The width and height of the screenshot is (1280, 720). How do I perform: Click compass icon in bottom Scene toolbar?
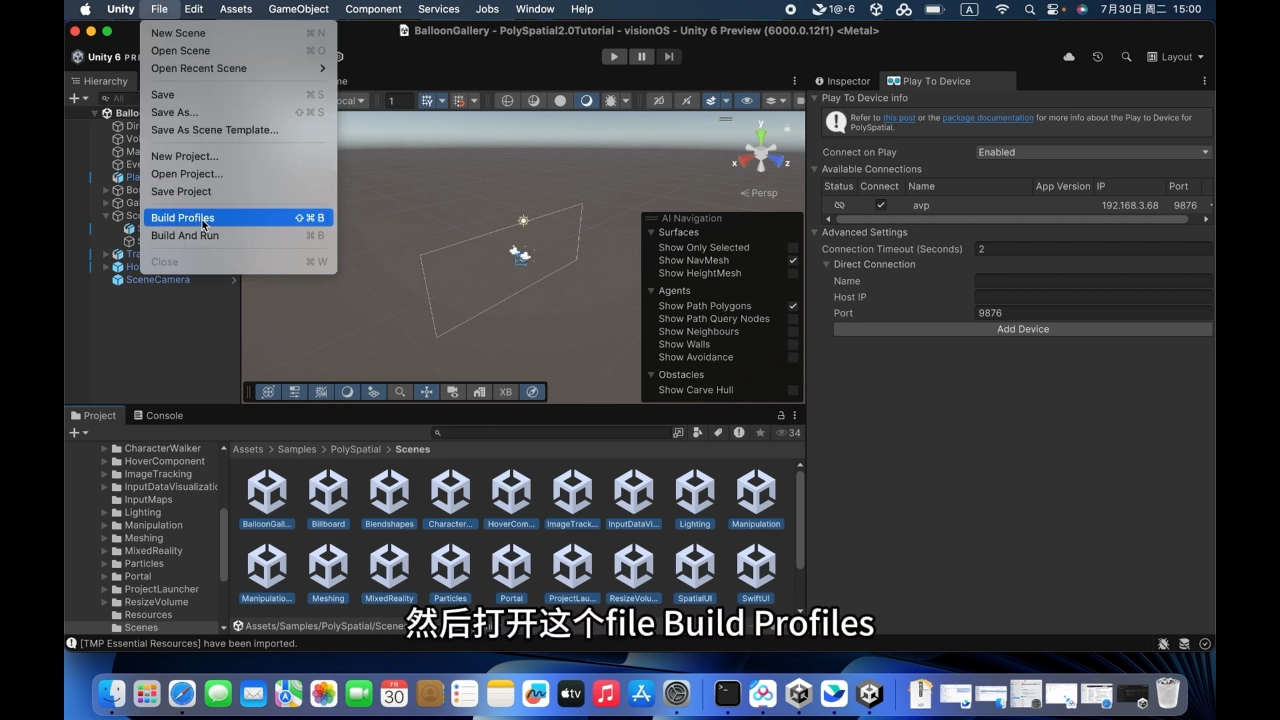pos(532,392)
